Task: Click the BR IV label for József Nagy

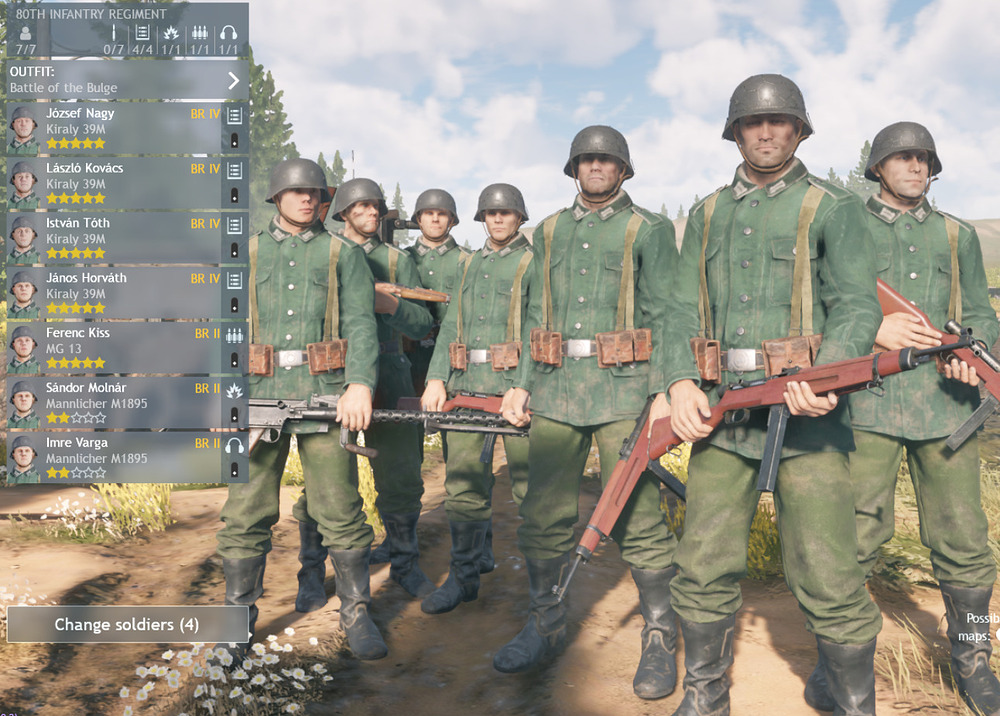Action: click(205, 114)
